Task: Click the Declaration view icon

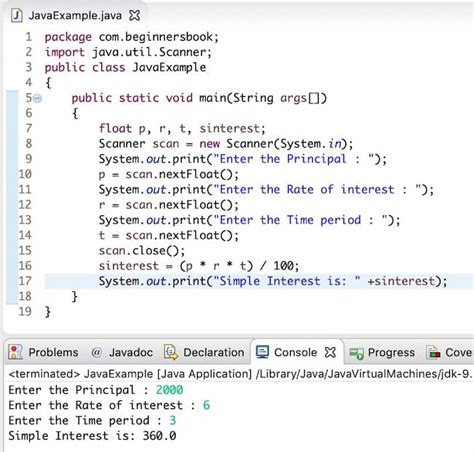Action: [171, 352]
